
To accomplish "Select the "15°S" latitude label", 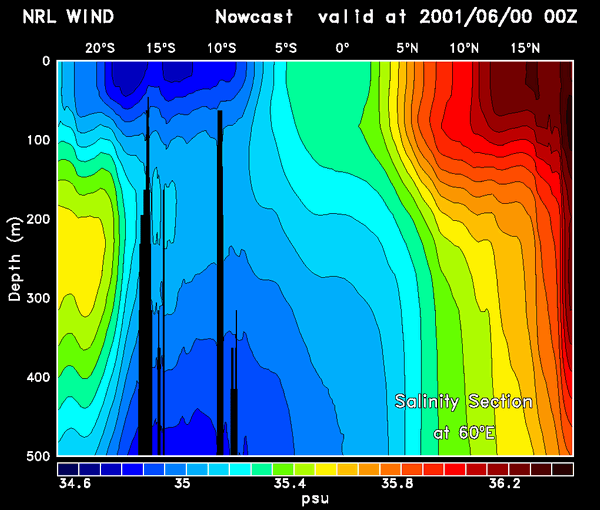I will pyautogui.click(x=161, y=48).
